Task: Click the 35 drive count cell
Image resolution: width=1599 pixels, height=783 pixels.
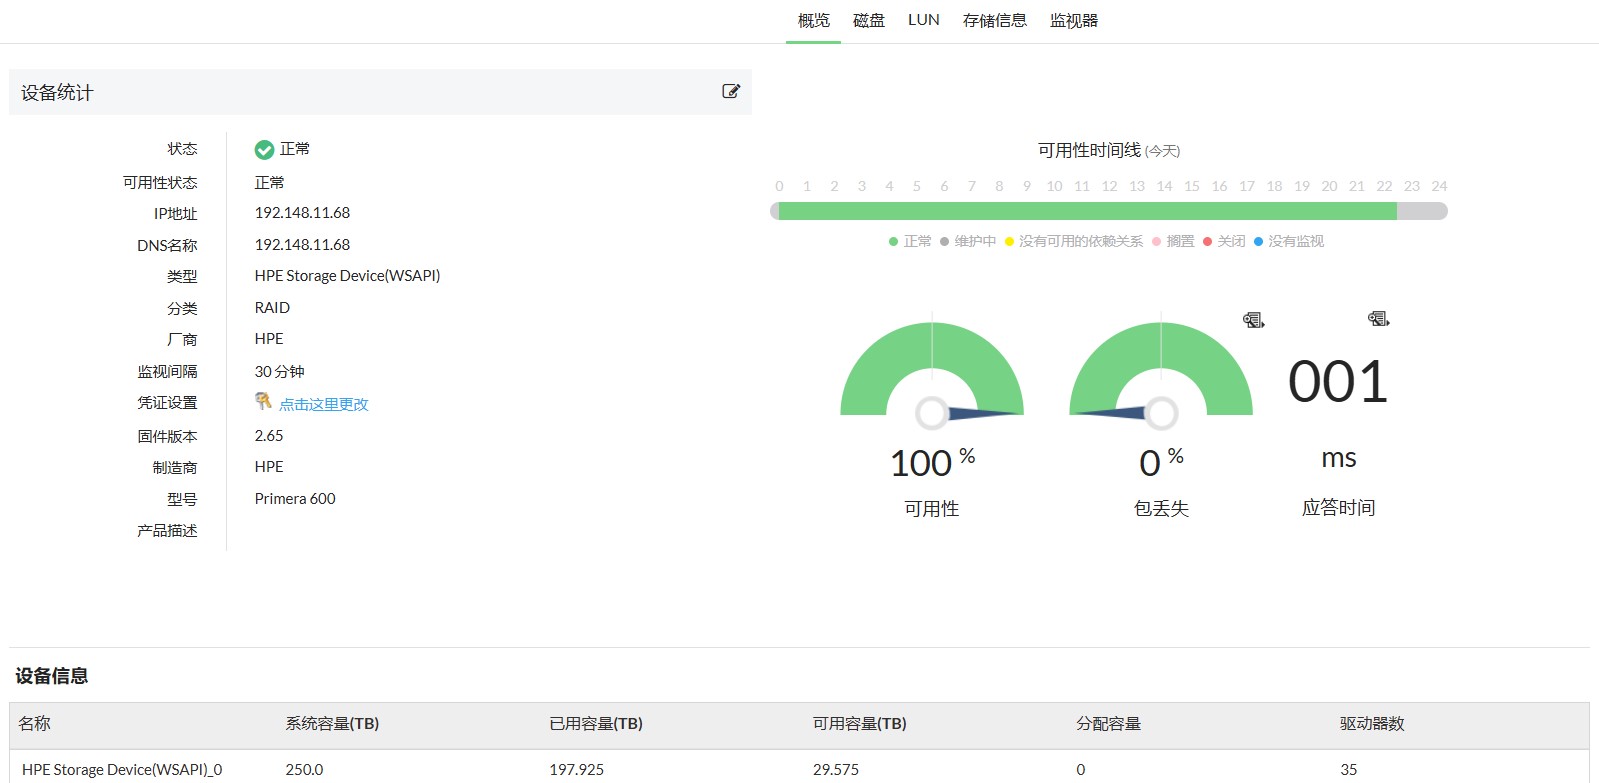Action: click(1349, 770)
